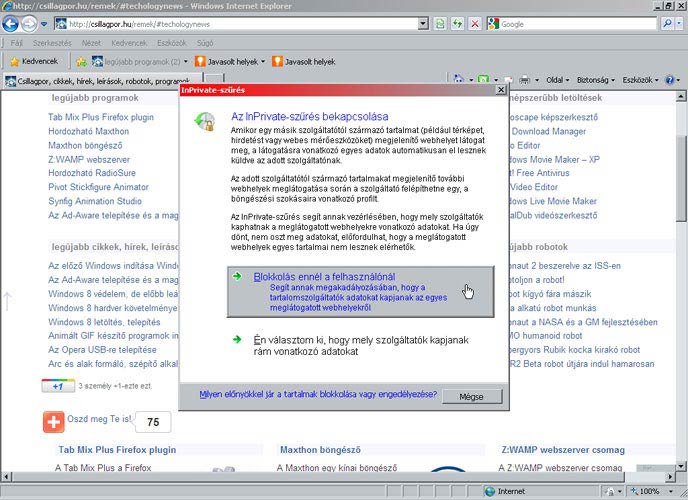Click the orange plus share icon
Screen dimensions: 688x500
tap(54, 422)
